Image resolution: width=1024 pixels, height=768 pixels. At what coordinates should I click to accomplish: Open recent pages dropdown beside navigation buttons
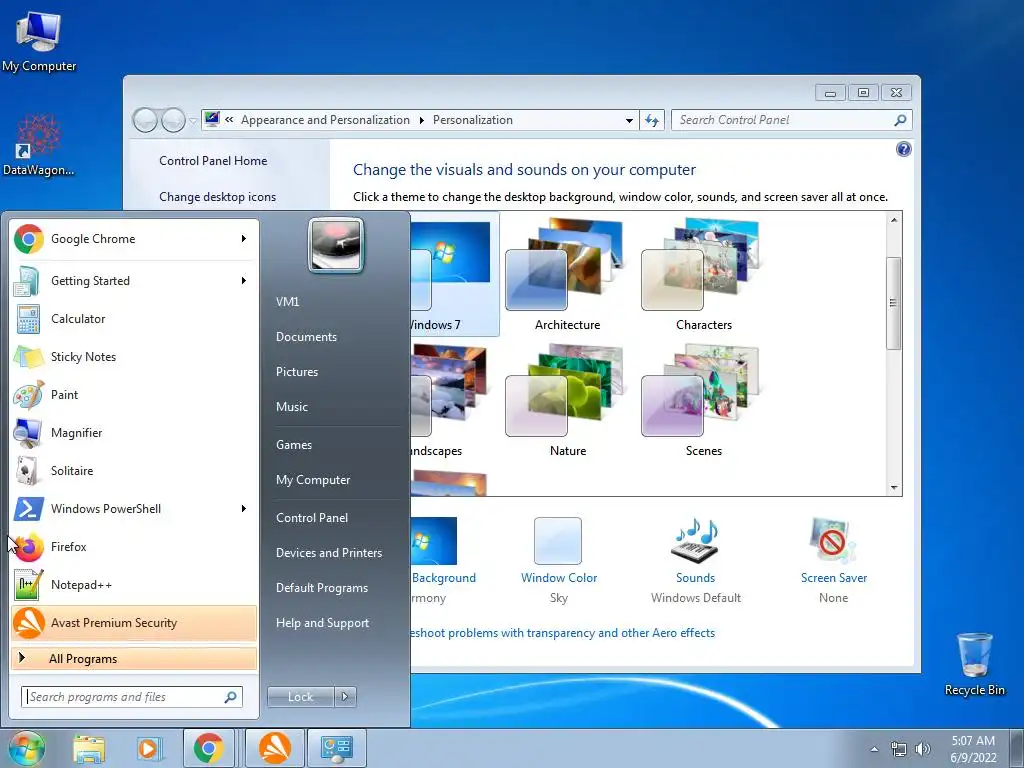(x=193, y=121)
